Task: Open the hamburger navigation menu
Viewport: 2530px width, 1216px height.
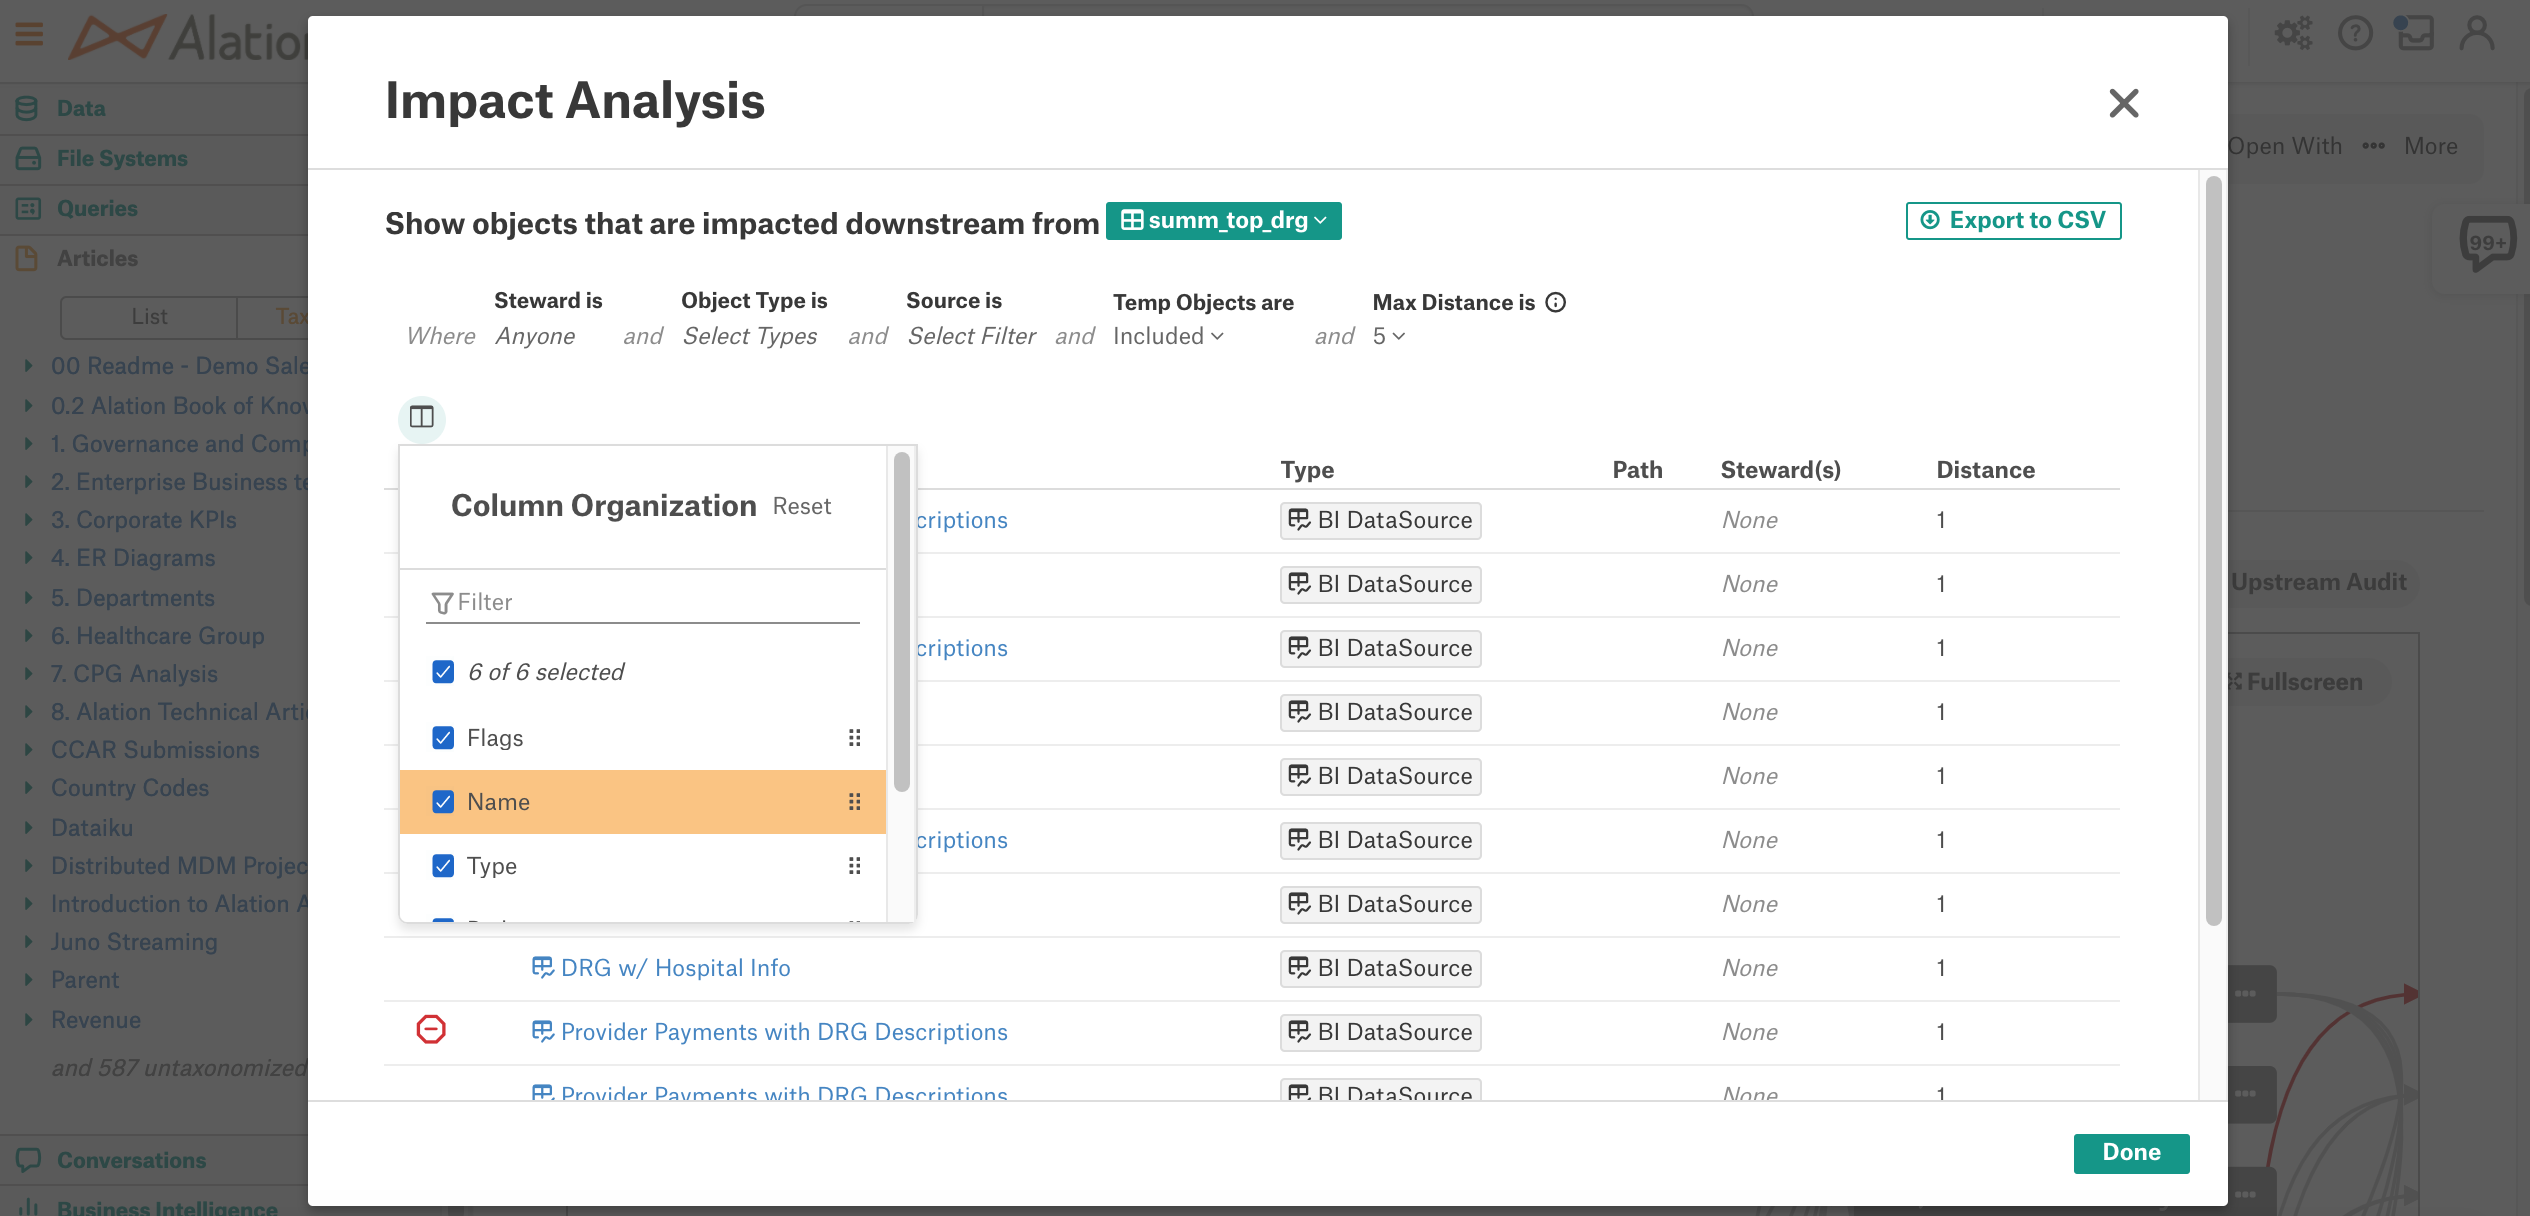Action: click(x=29, y=36)
